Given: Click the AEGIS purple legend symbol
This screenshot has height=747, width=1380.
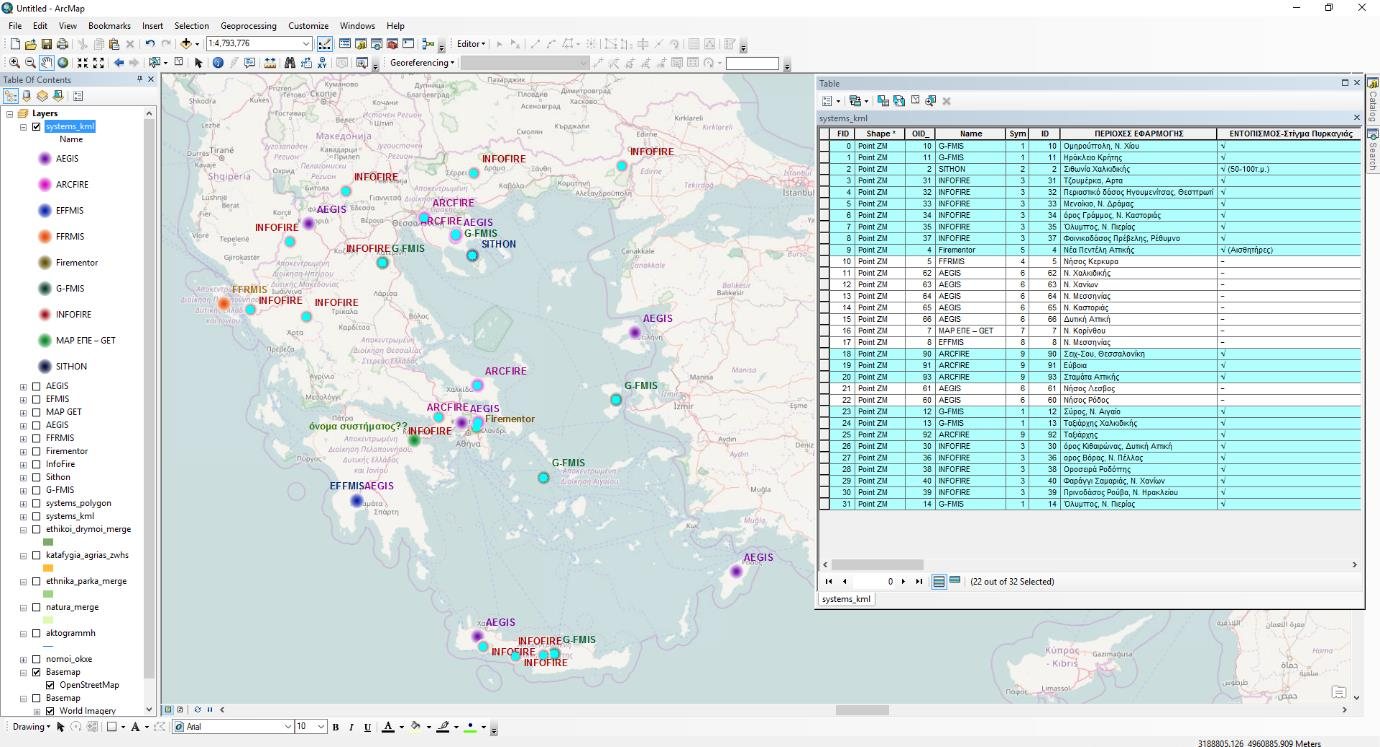Looking at the screenshot, I should 44,158.
